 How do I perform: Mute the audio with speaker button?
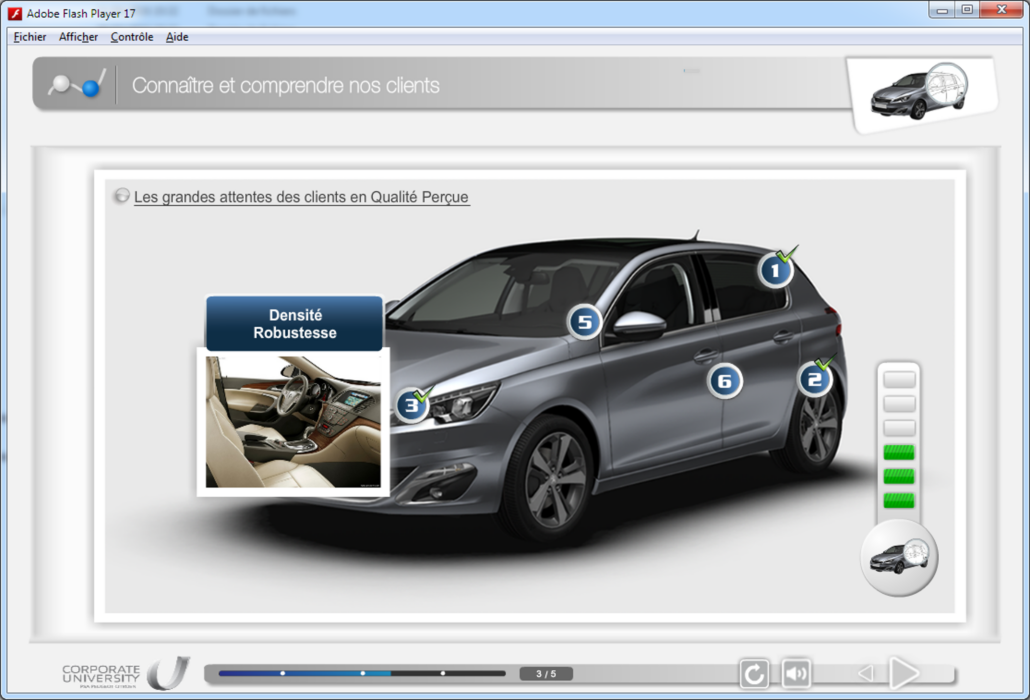(x=796, y=673)
